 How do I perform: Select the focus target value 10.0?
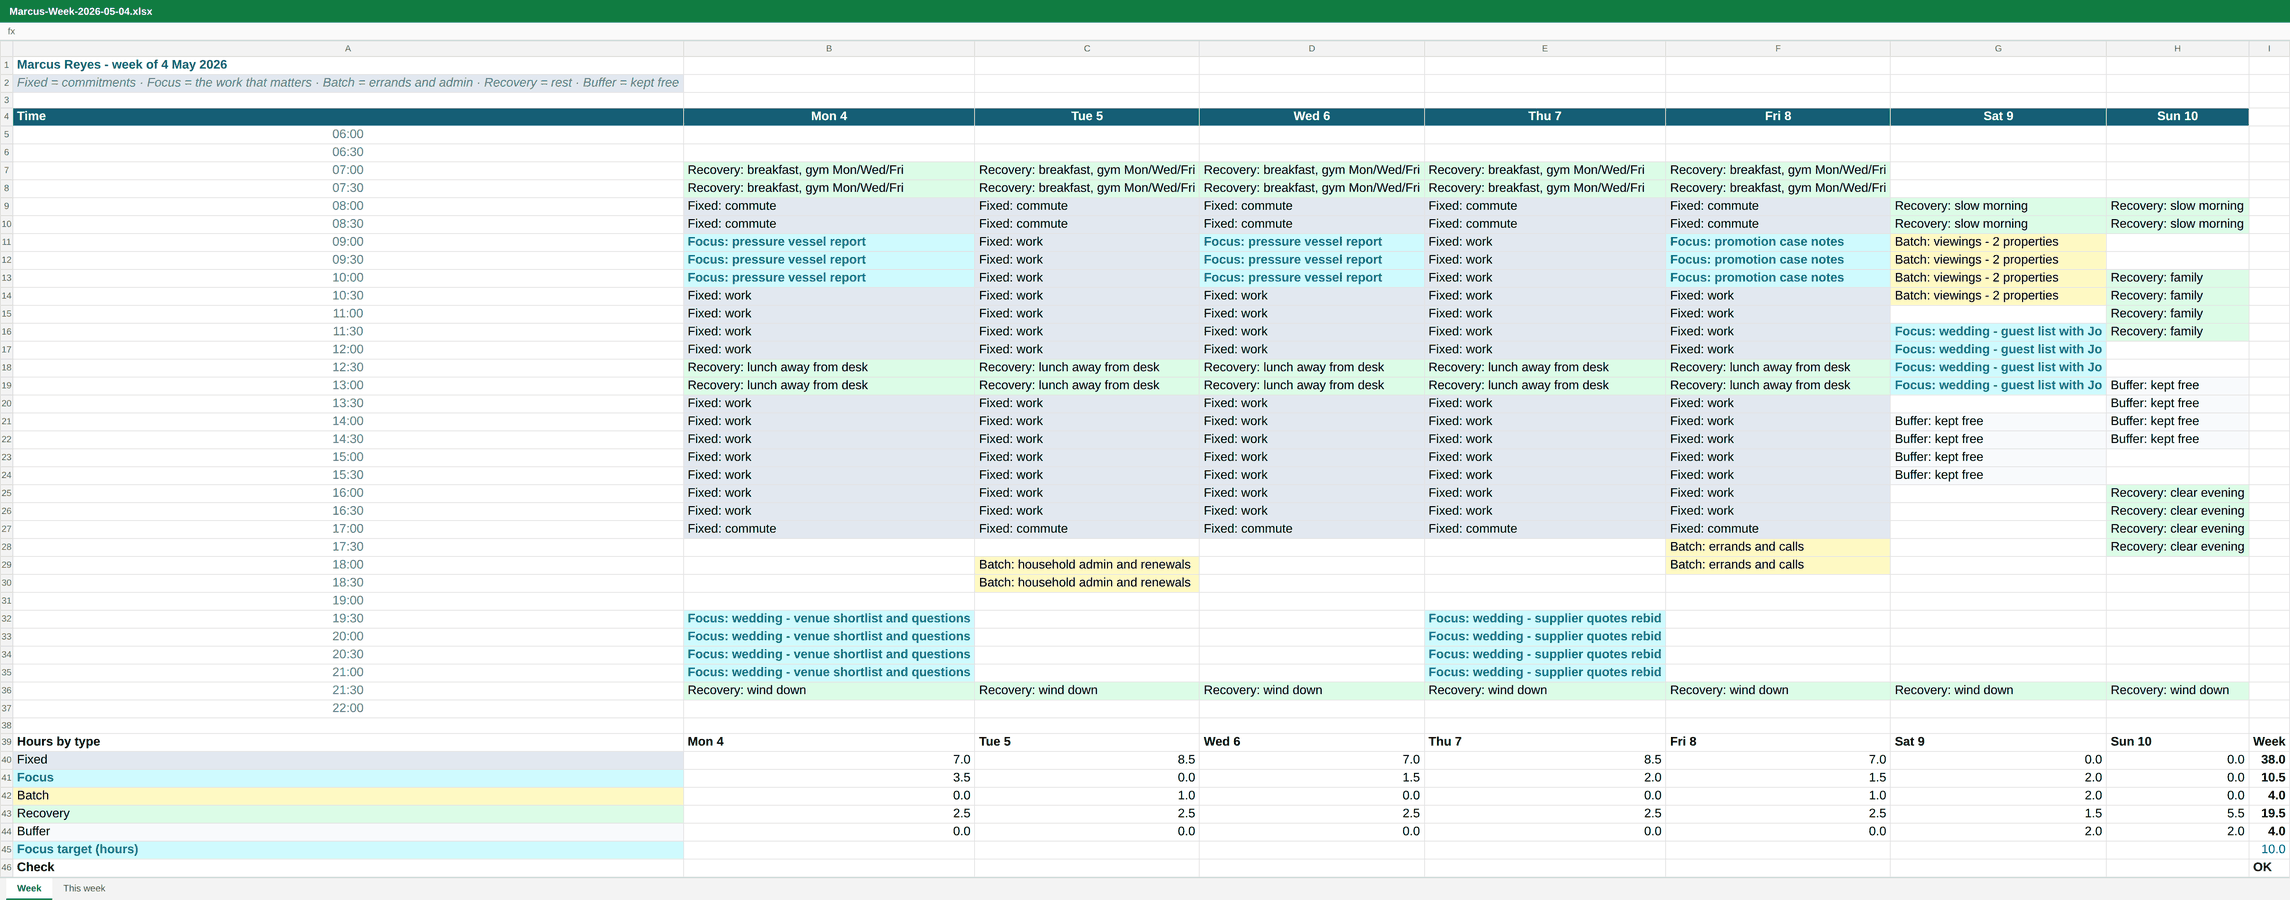pyautogui.click(x=2269, y=850)
